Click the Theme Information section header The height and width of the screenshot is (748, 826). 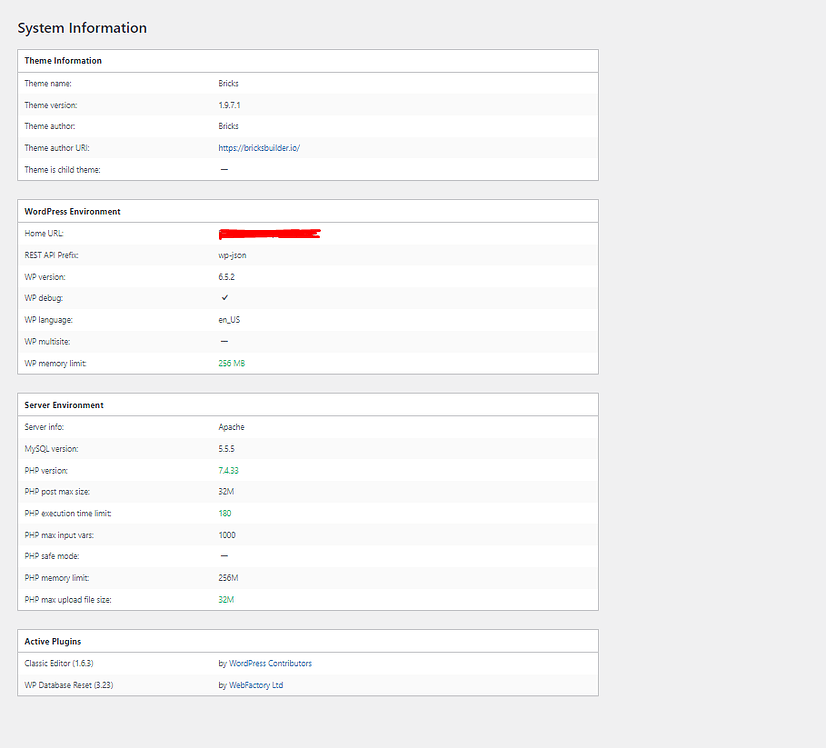coord(63,61)
